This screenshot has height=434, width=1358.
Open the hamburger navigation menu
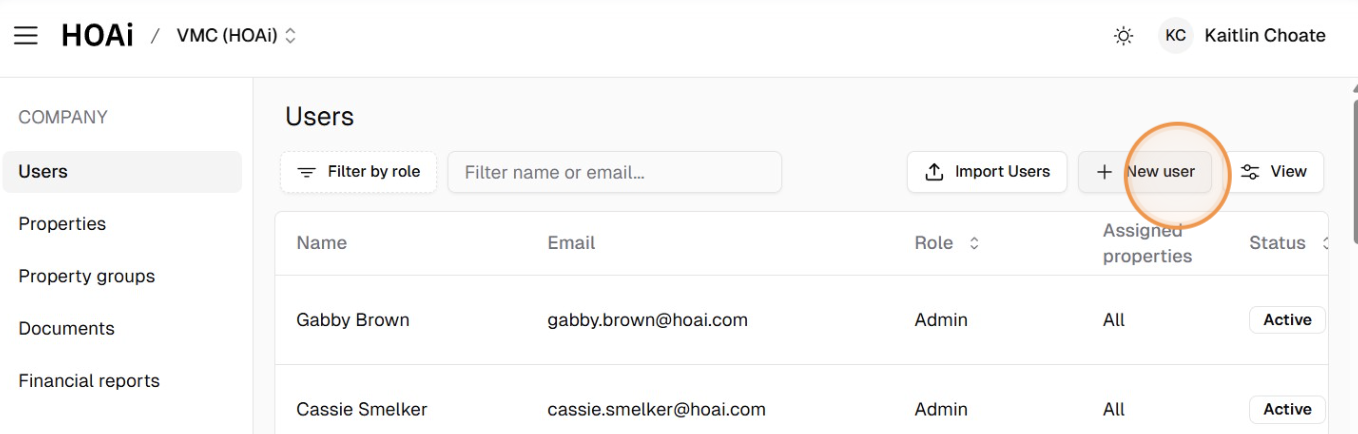(26, 36)
